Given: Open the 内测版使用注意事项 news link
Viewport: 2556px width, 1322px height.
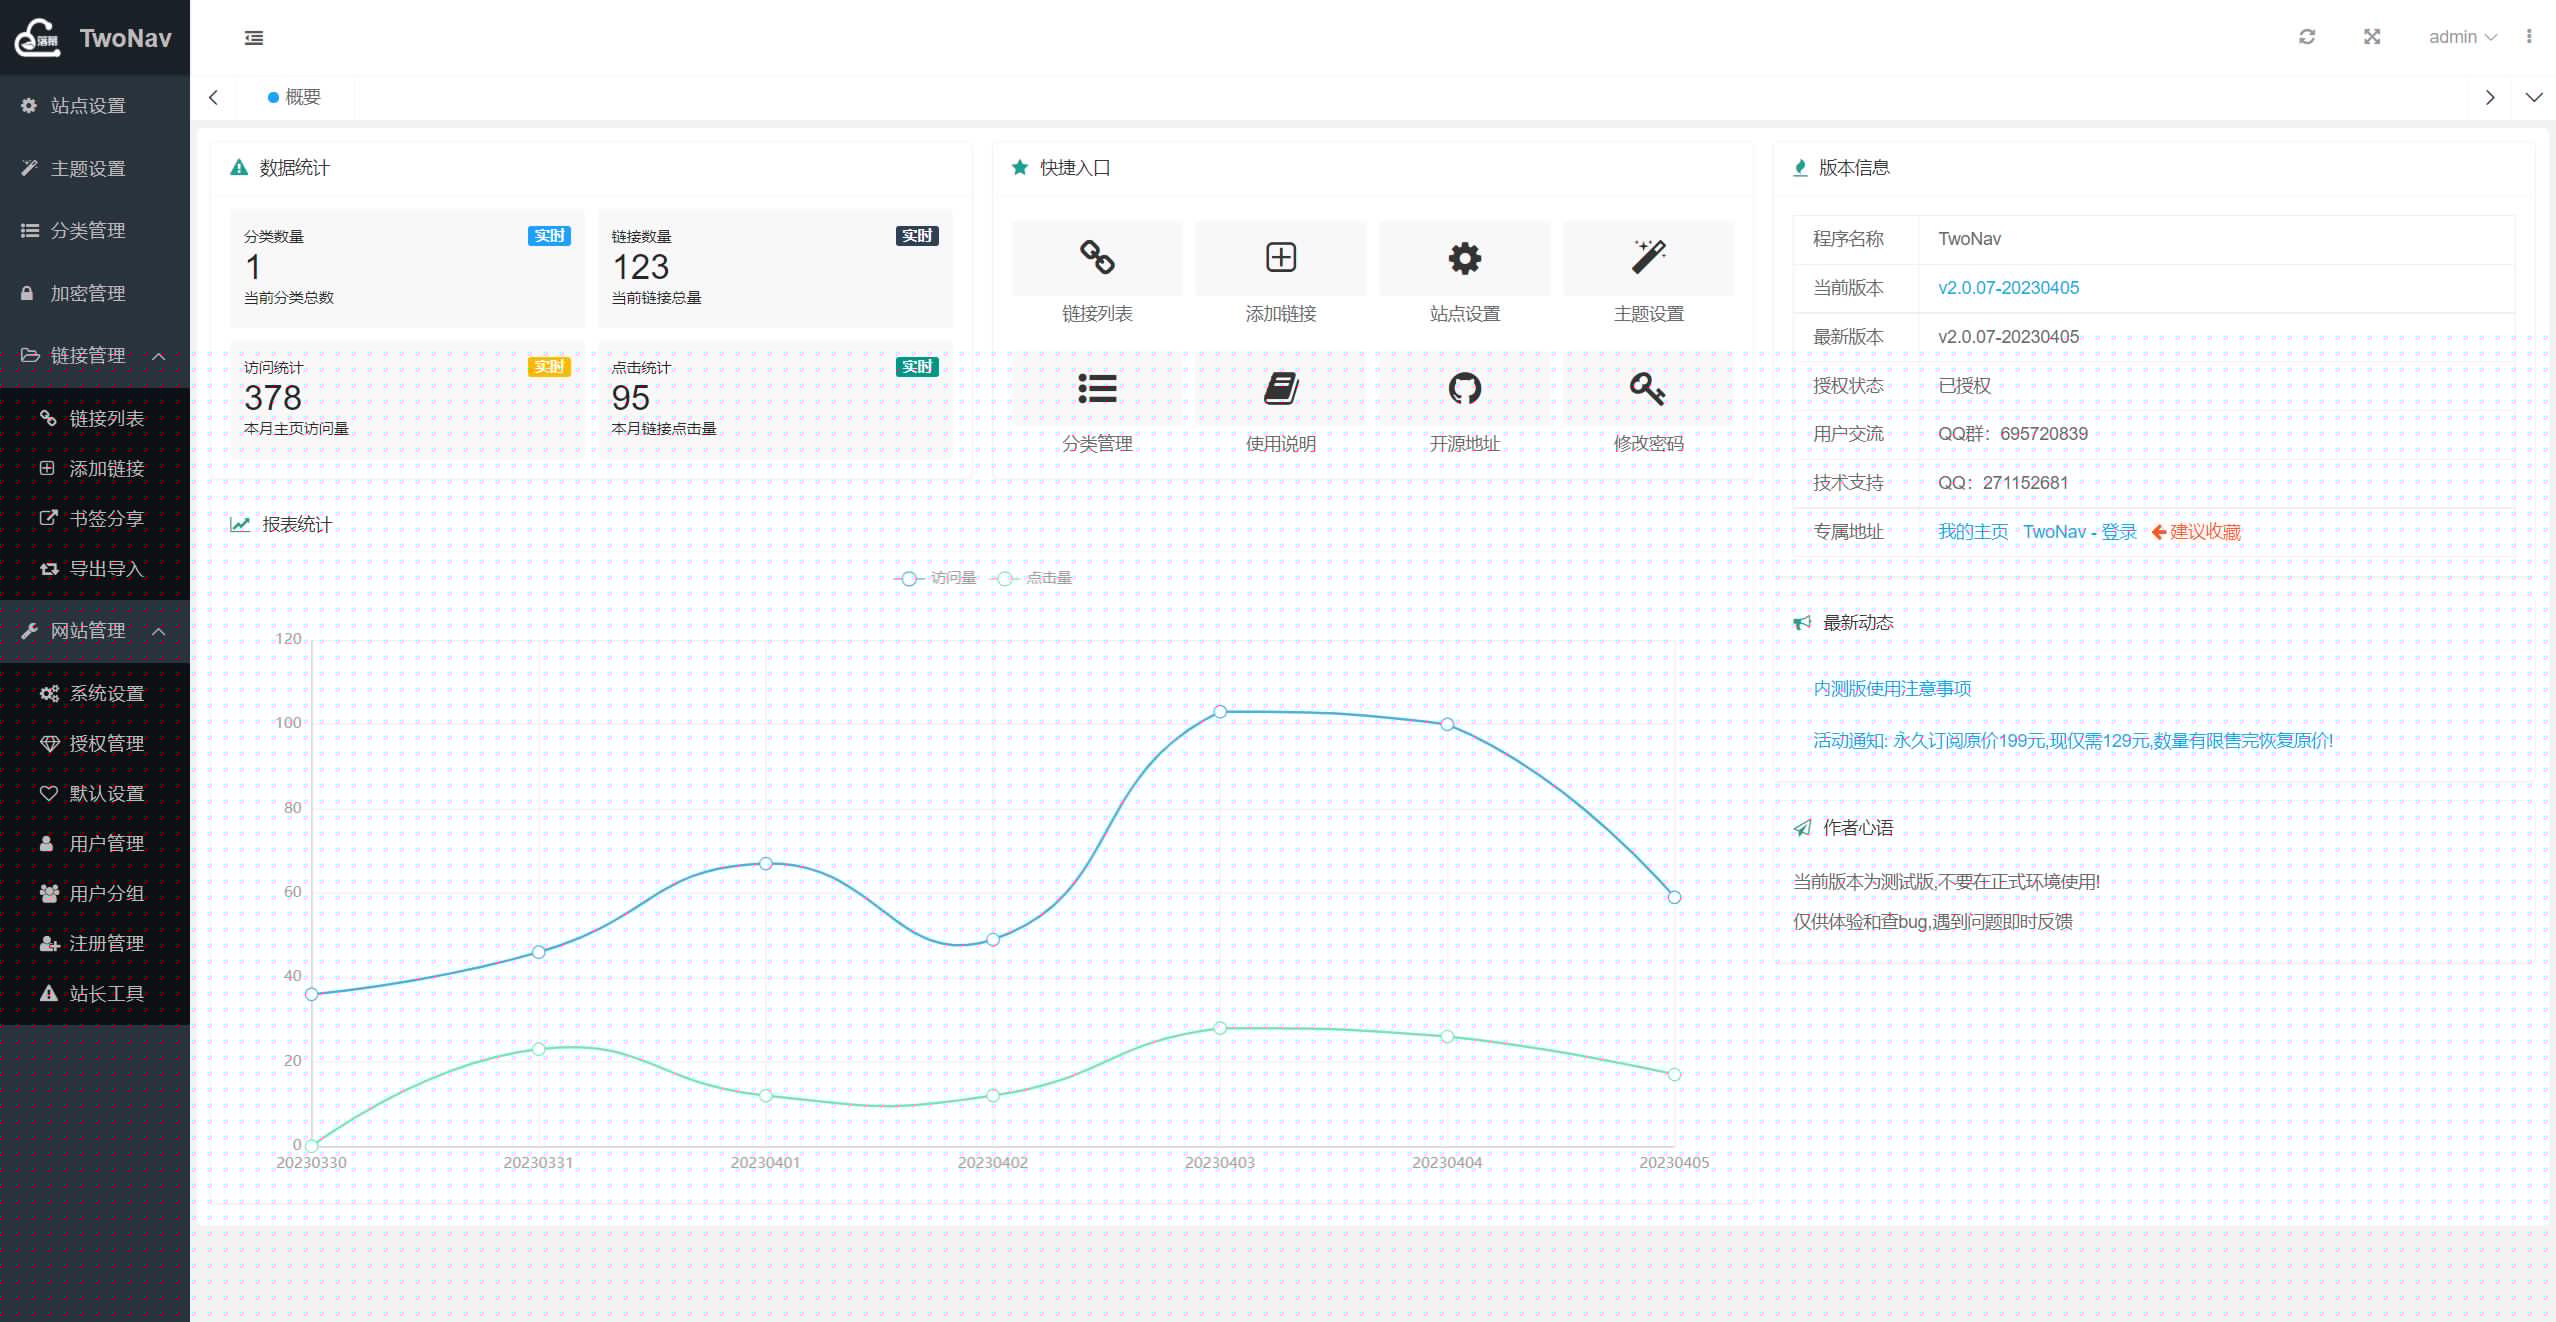Looking at the screenshot, I should tap(1892, 689).
